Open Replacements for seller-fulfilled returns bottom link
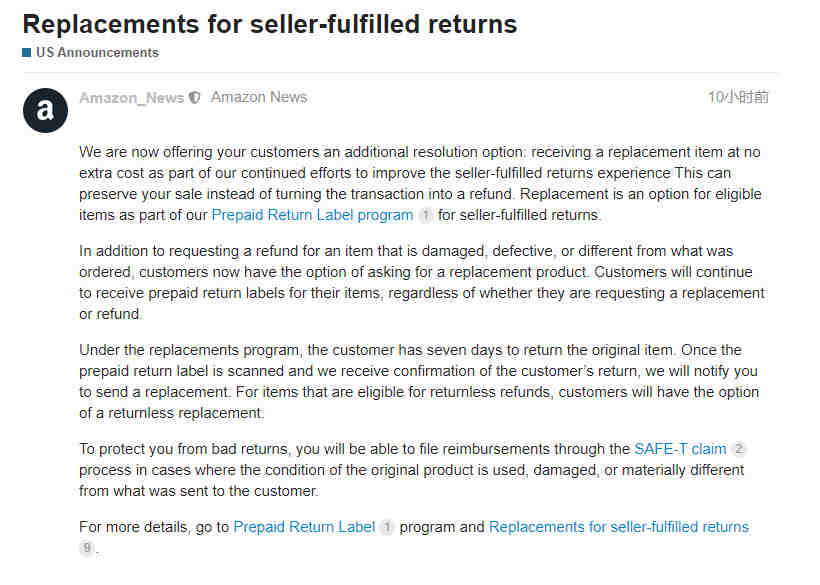The width and height of the screenshot is (820, 585). click(619, 527)
